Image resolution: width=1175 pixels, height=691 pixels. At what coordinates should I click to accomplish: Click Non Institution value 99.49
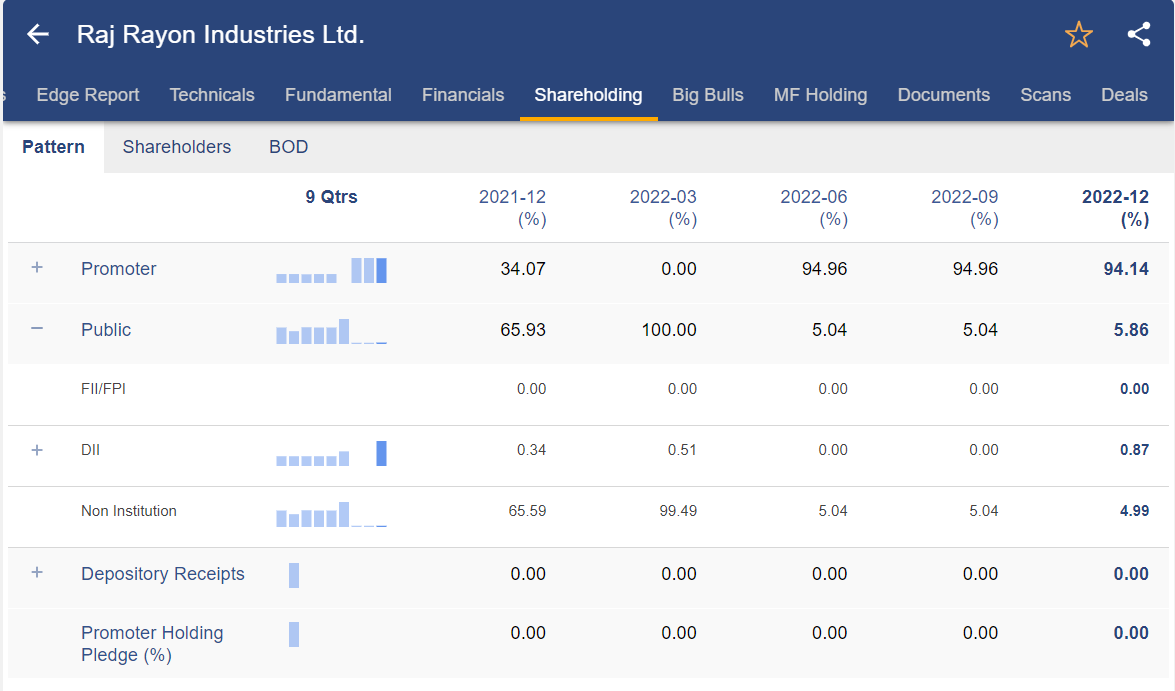tap(678, 511)
